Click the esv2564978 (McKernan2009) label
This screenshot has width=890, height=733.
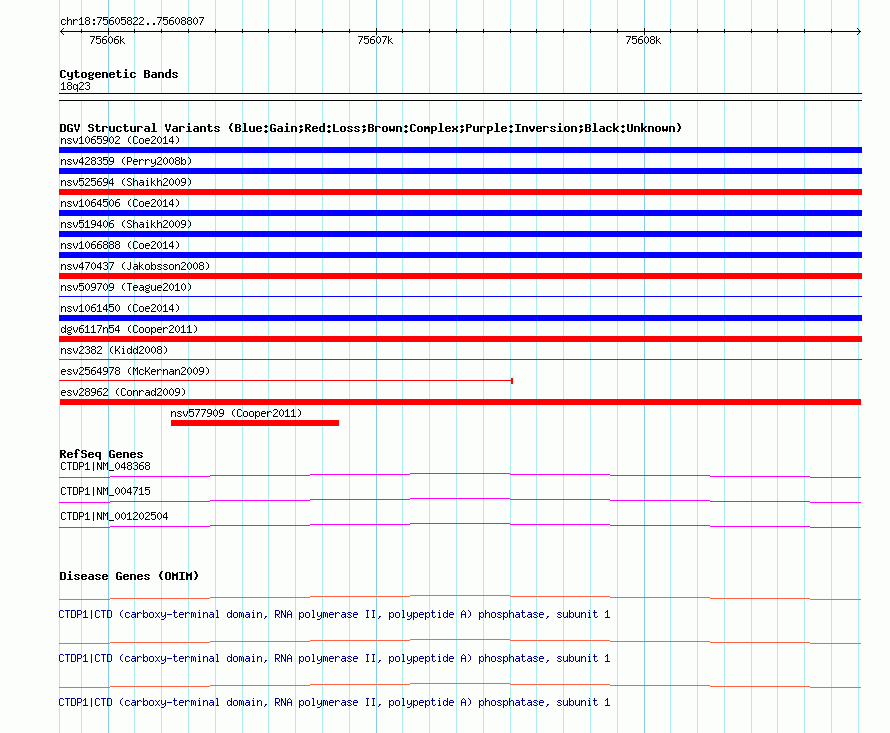click(135, 371)
